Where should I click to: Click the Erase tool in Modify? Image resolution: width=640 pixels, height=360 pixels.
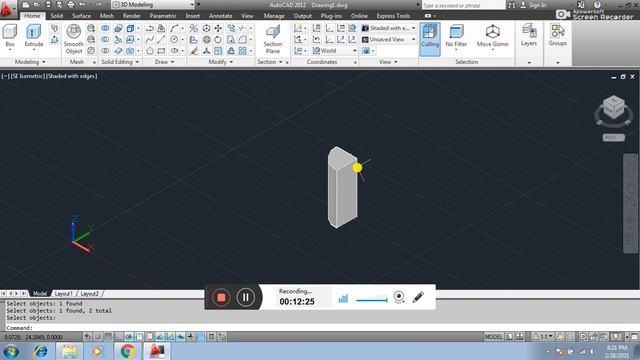[194, 51]
